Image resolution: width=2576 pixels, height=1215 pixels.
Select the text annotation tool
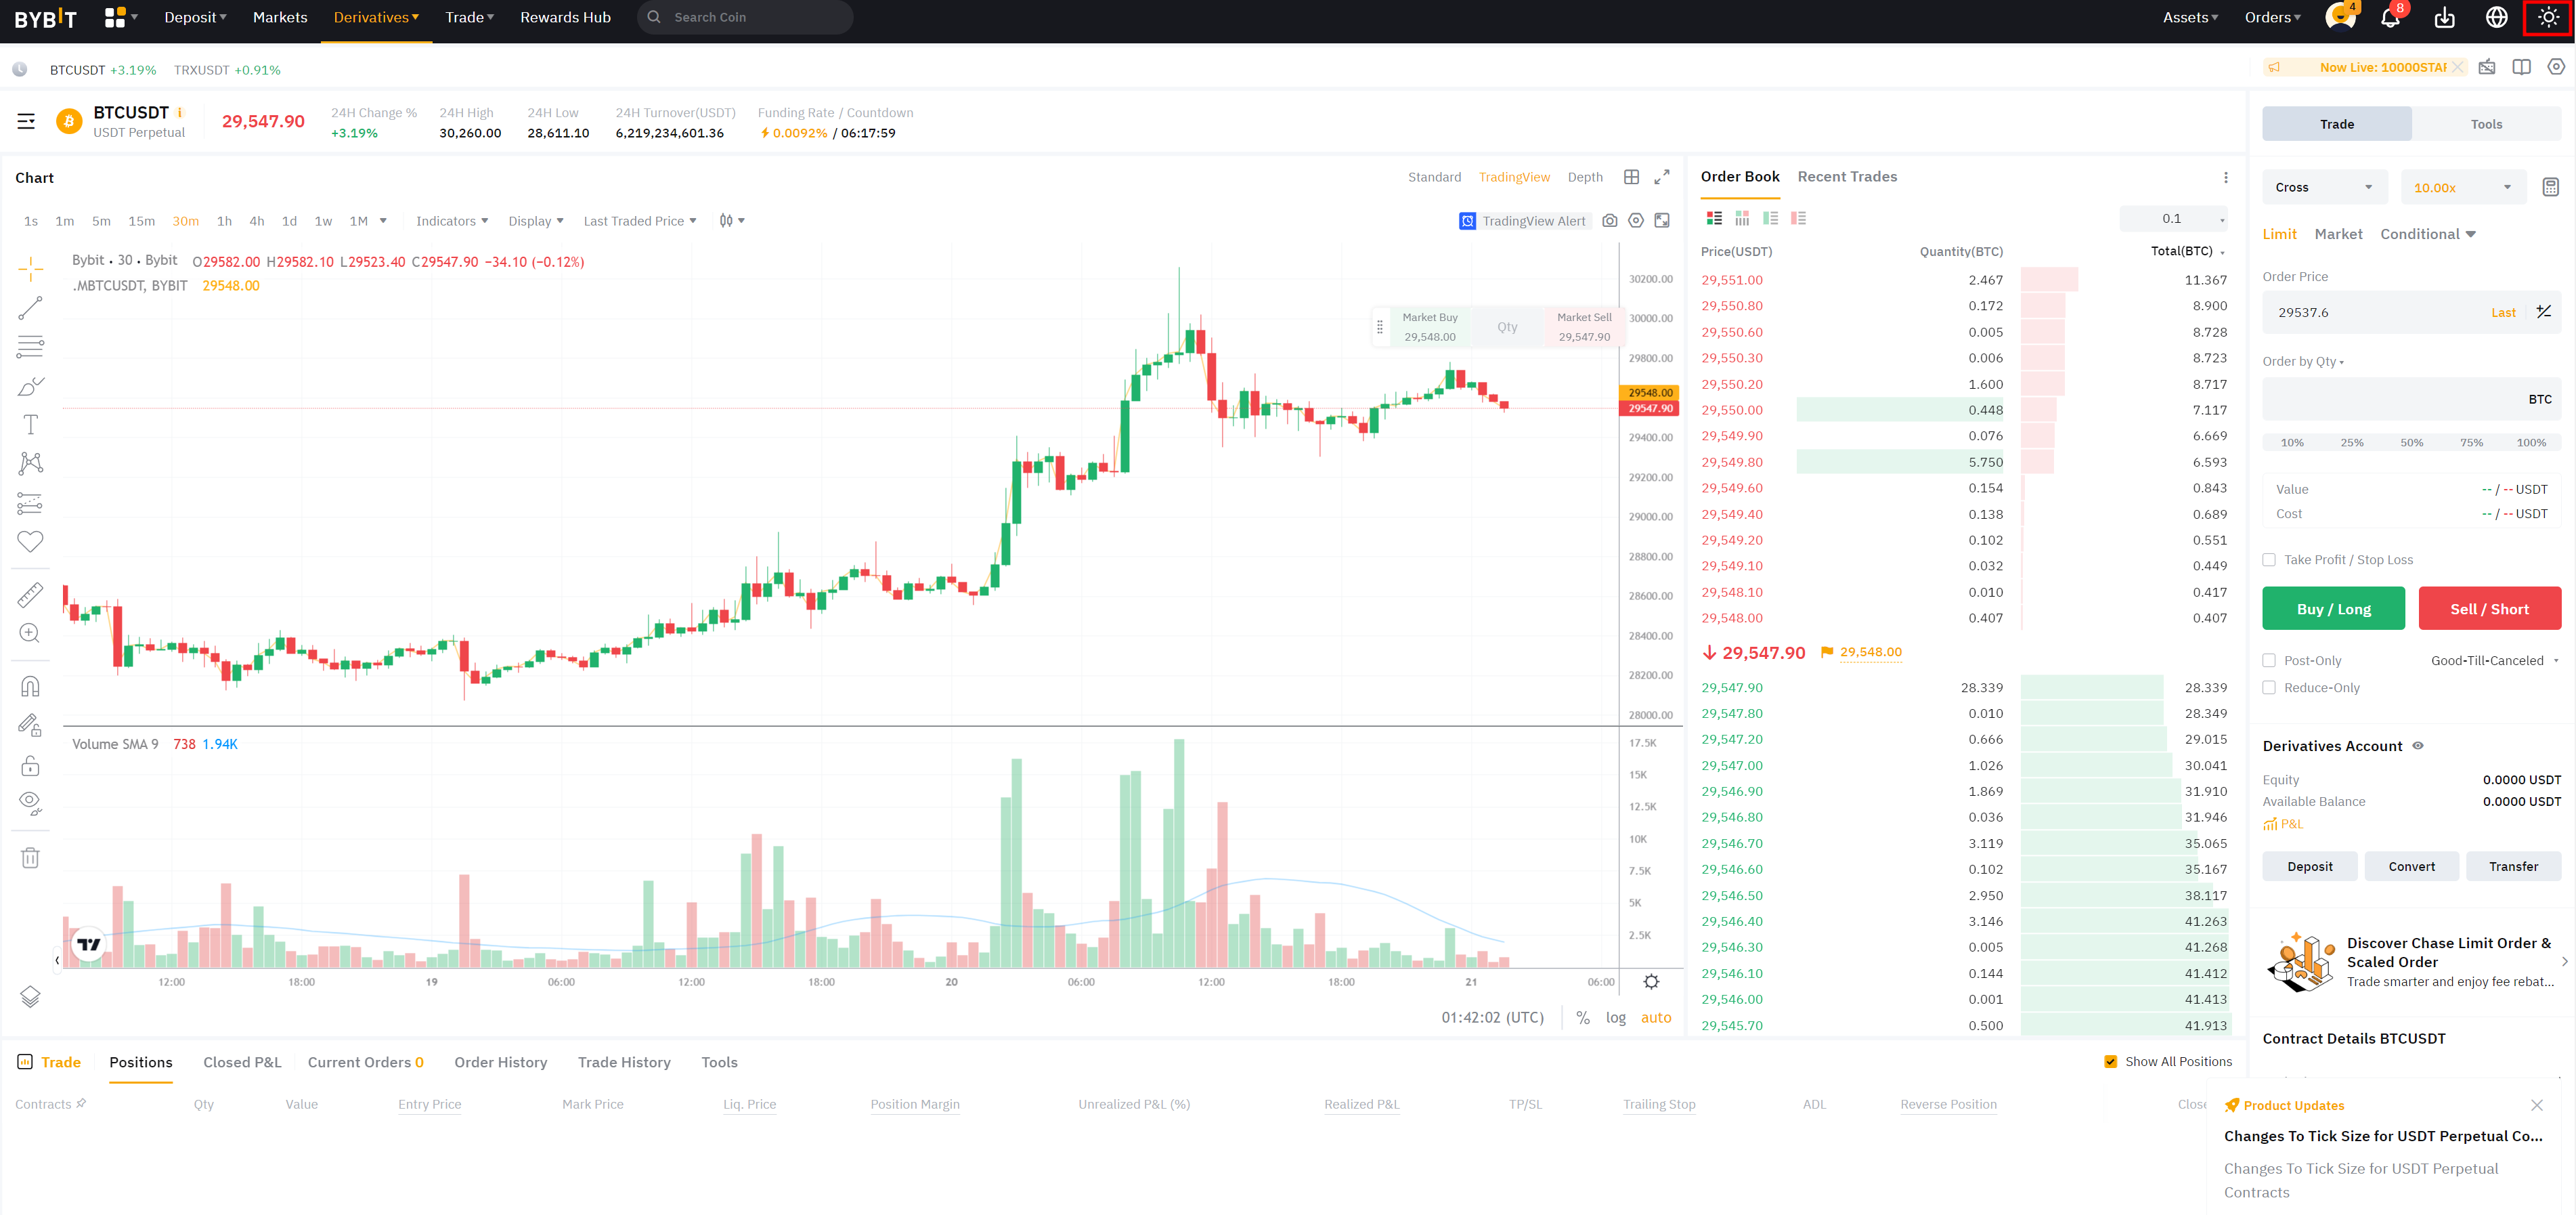[x=30, y=425]
